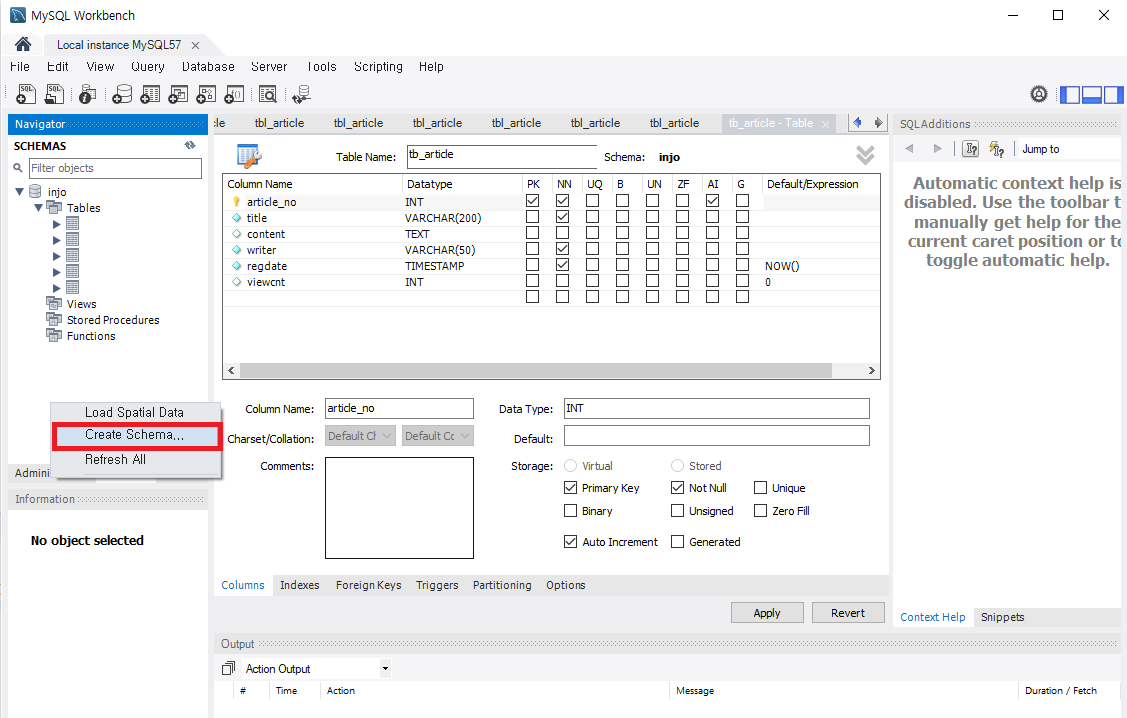
Task: Switch to the Indexes tab
Action: click(x=300, y=585)
